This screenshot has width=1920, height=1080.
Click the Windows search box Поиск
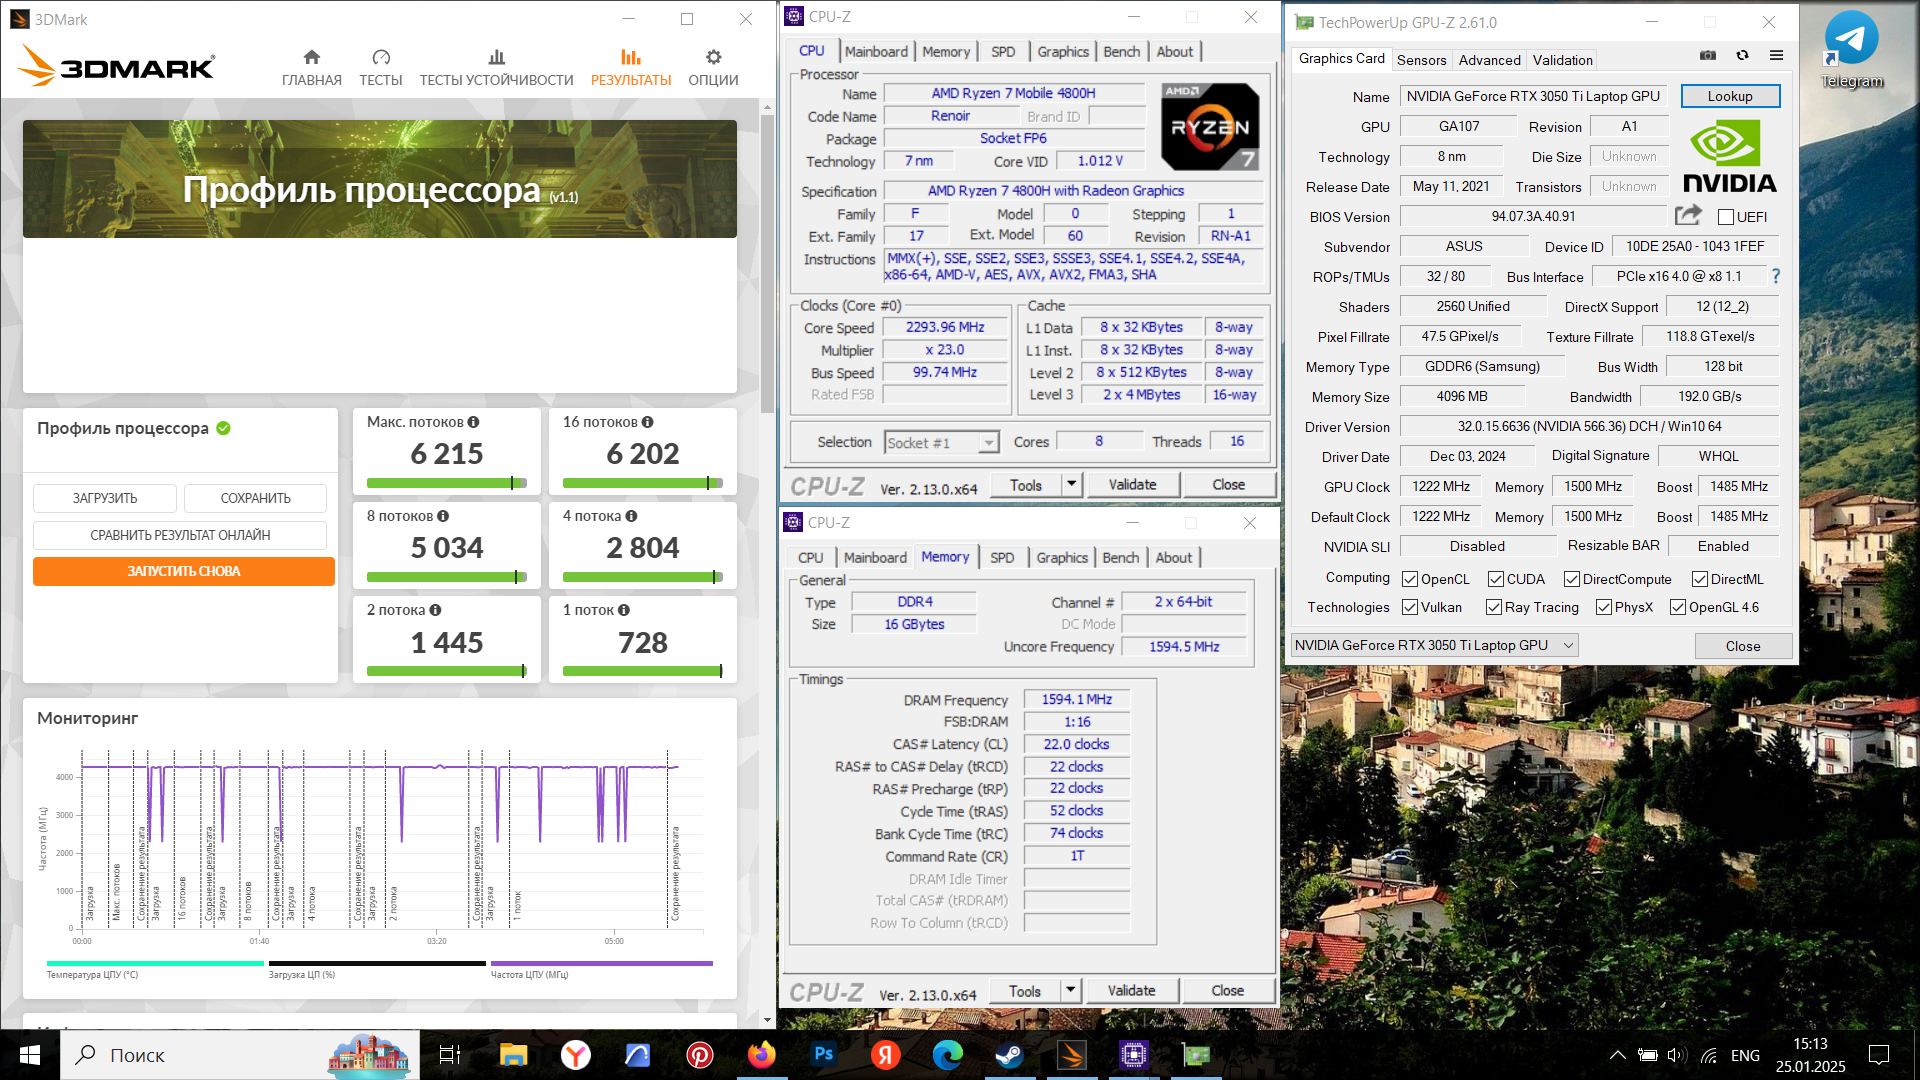(240, 1054)
